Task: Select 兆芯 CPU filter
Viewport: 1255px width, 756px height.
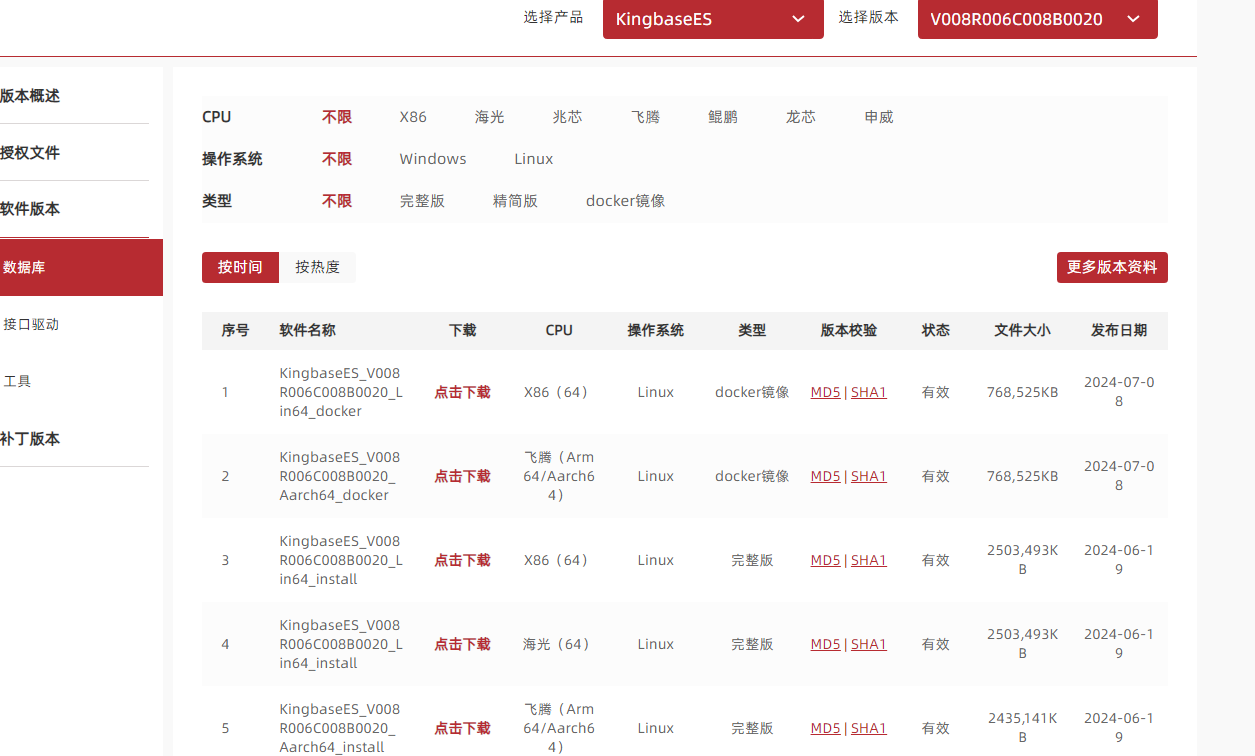Action: click(567, 117)
